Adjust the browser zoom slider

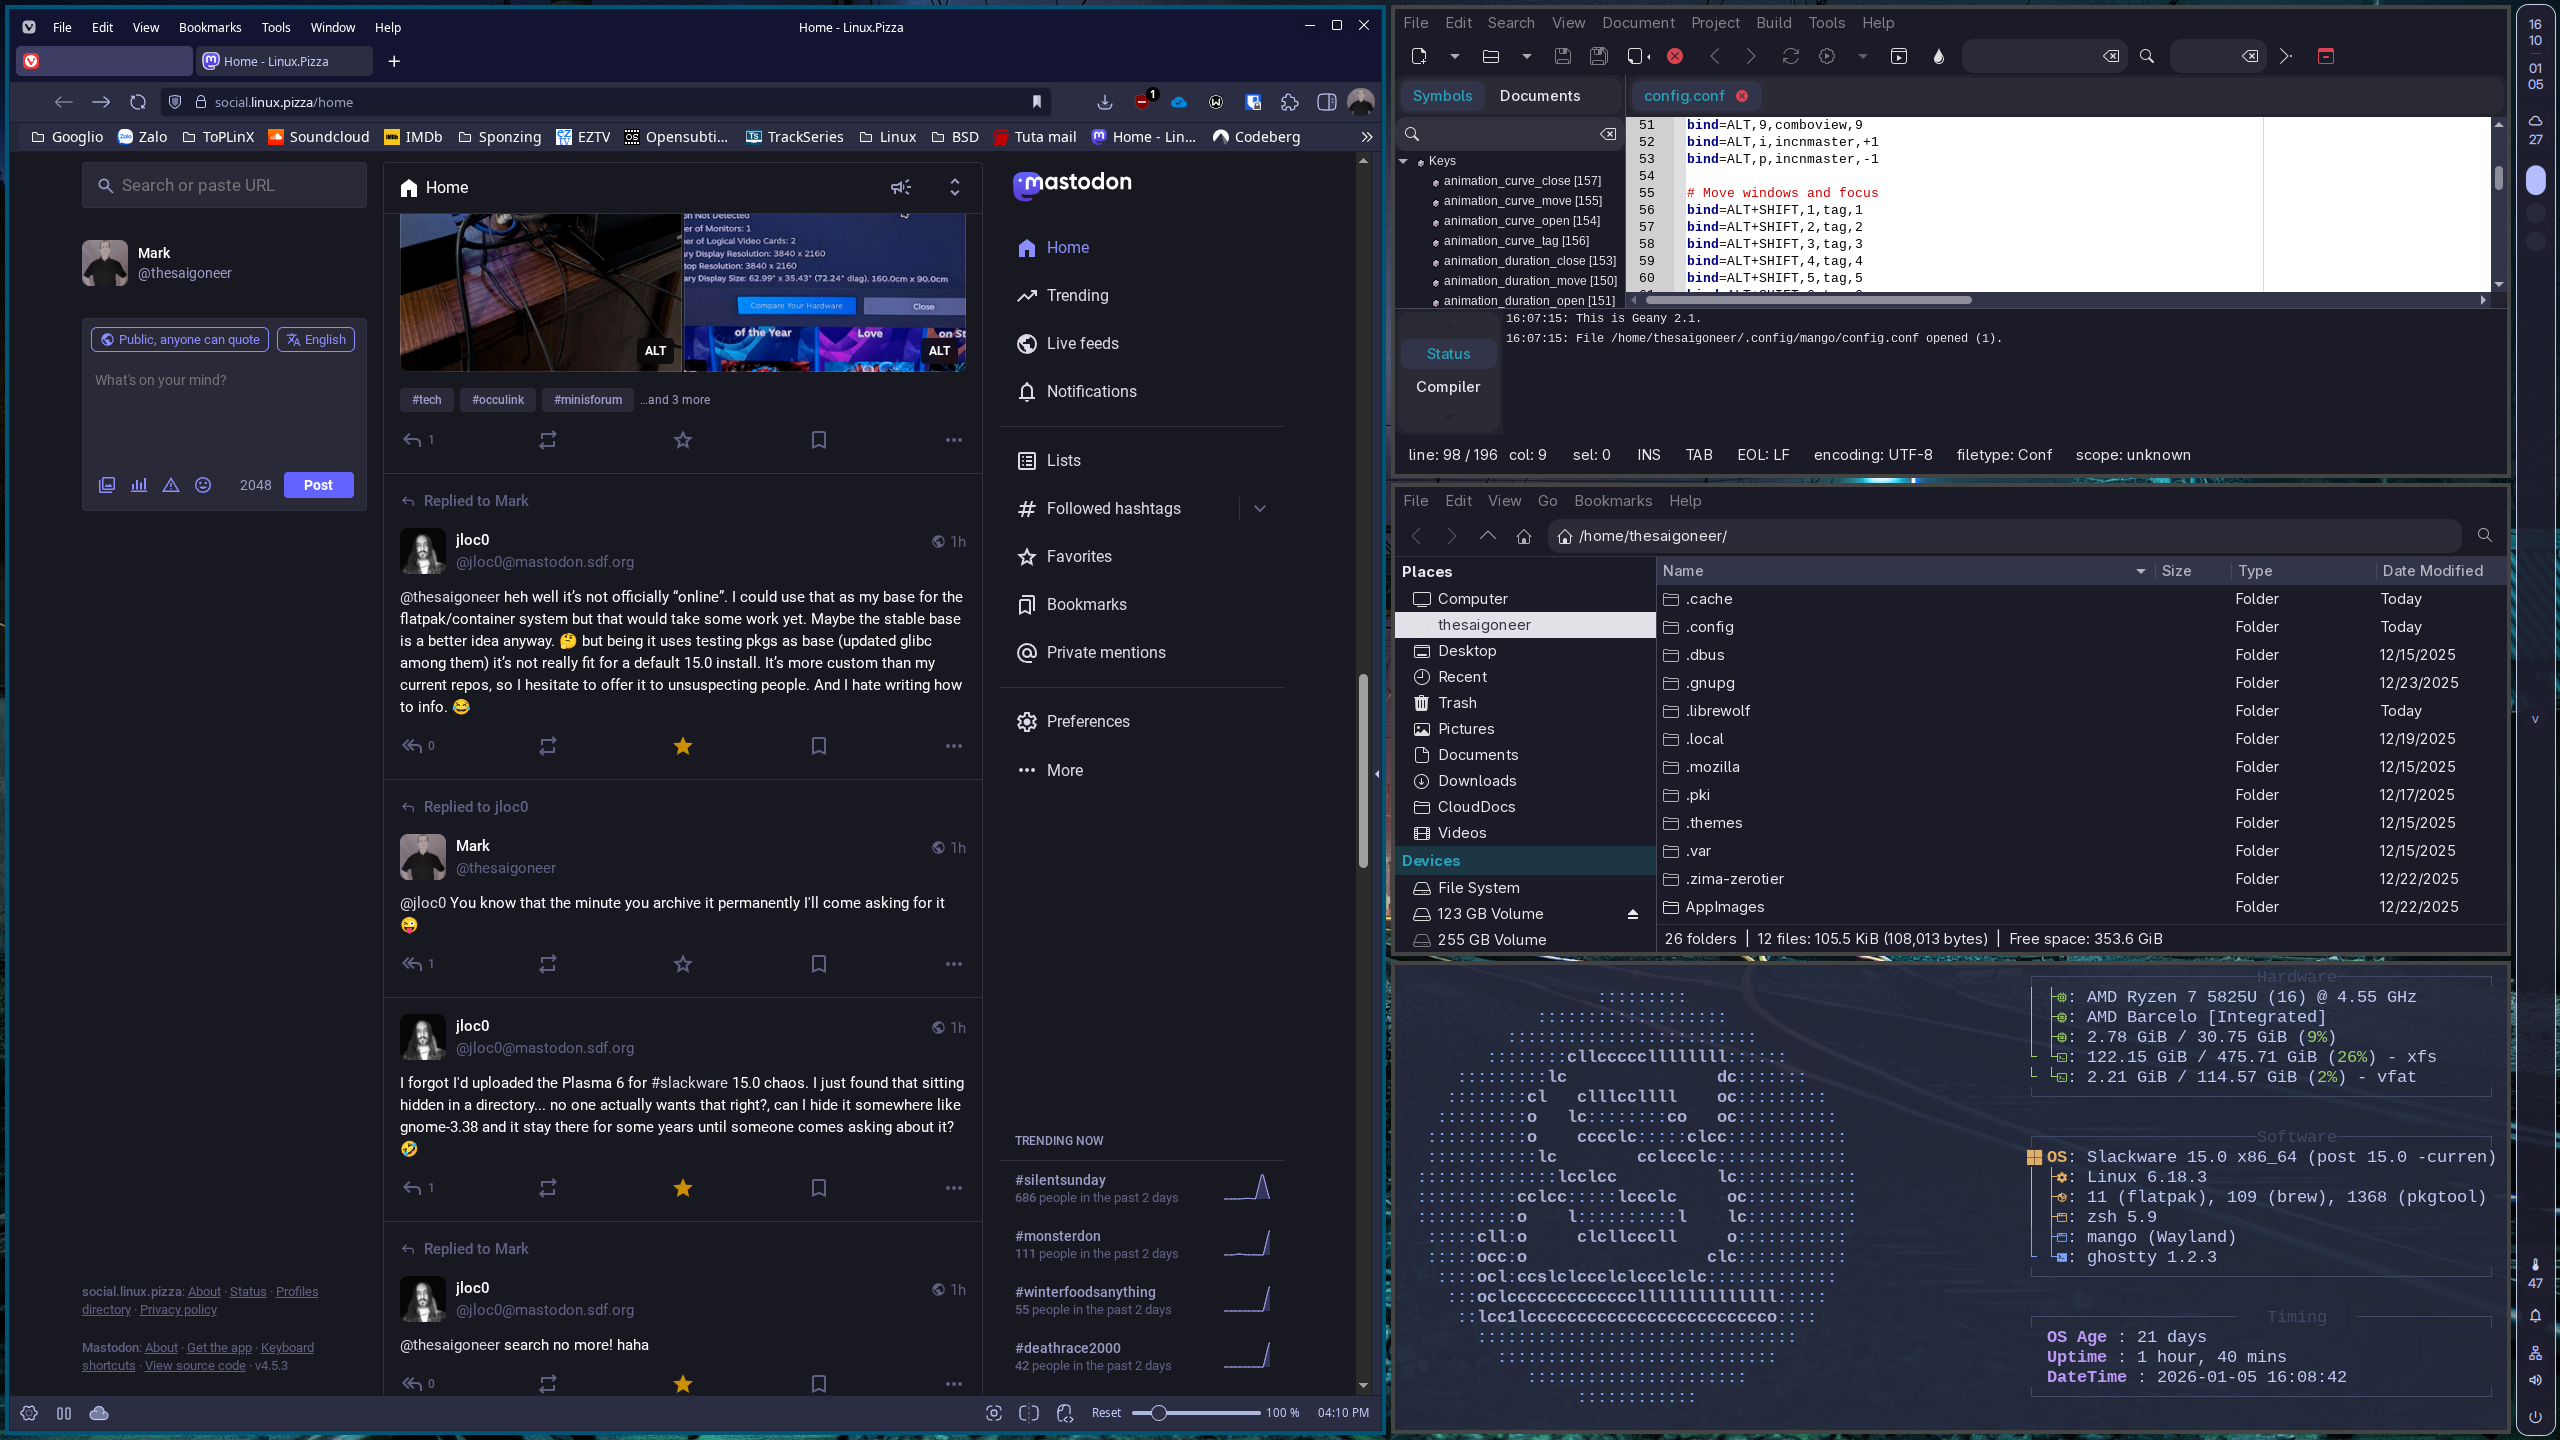click(1158, 1413)
